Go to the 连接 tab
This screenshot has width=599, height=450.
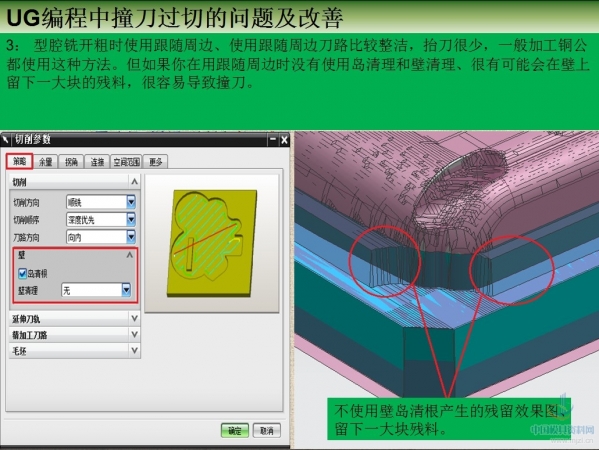[x=97, y=162]
